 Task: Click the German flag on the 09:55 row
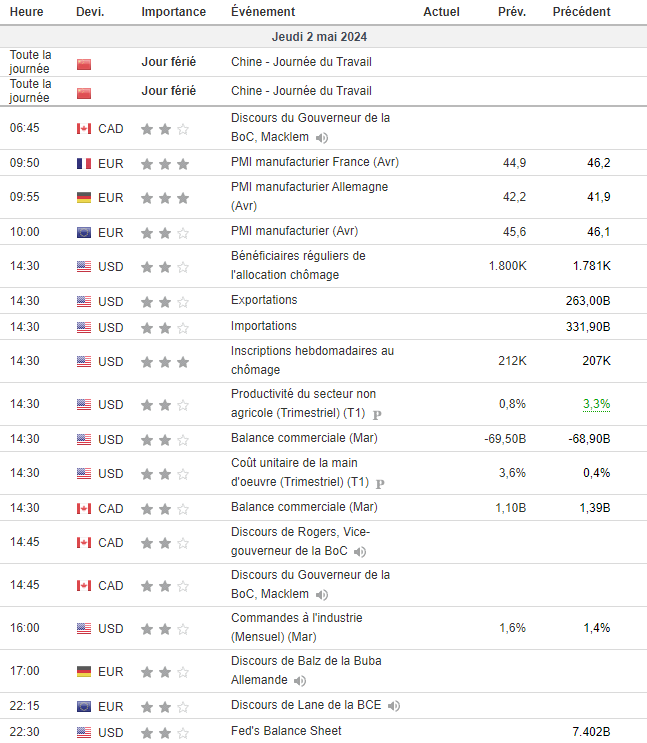click(x=84, y=197)
